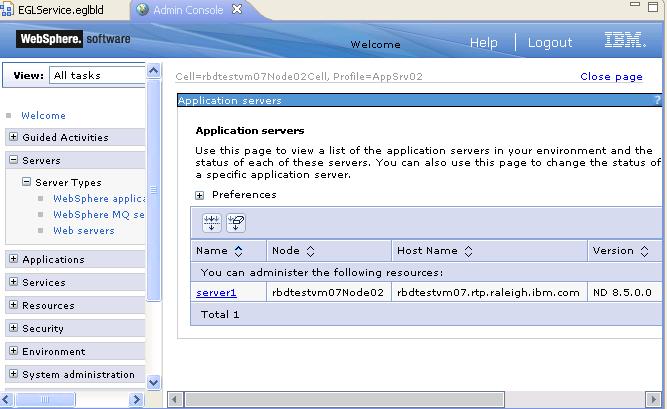The height and width of the screenshot is (409, 667).
Task: Collapse the Servers section
Action: (x=14, y=160)
